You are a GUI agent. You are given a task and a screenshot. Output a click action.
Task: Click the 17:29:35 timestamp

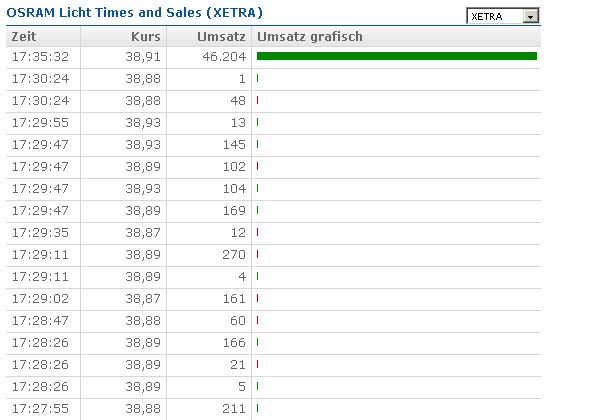(x=40, y=232)
